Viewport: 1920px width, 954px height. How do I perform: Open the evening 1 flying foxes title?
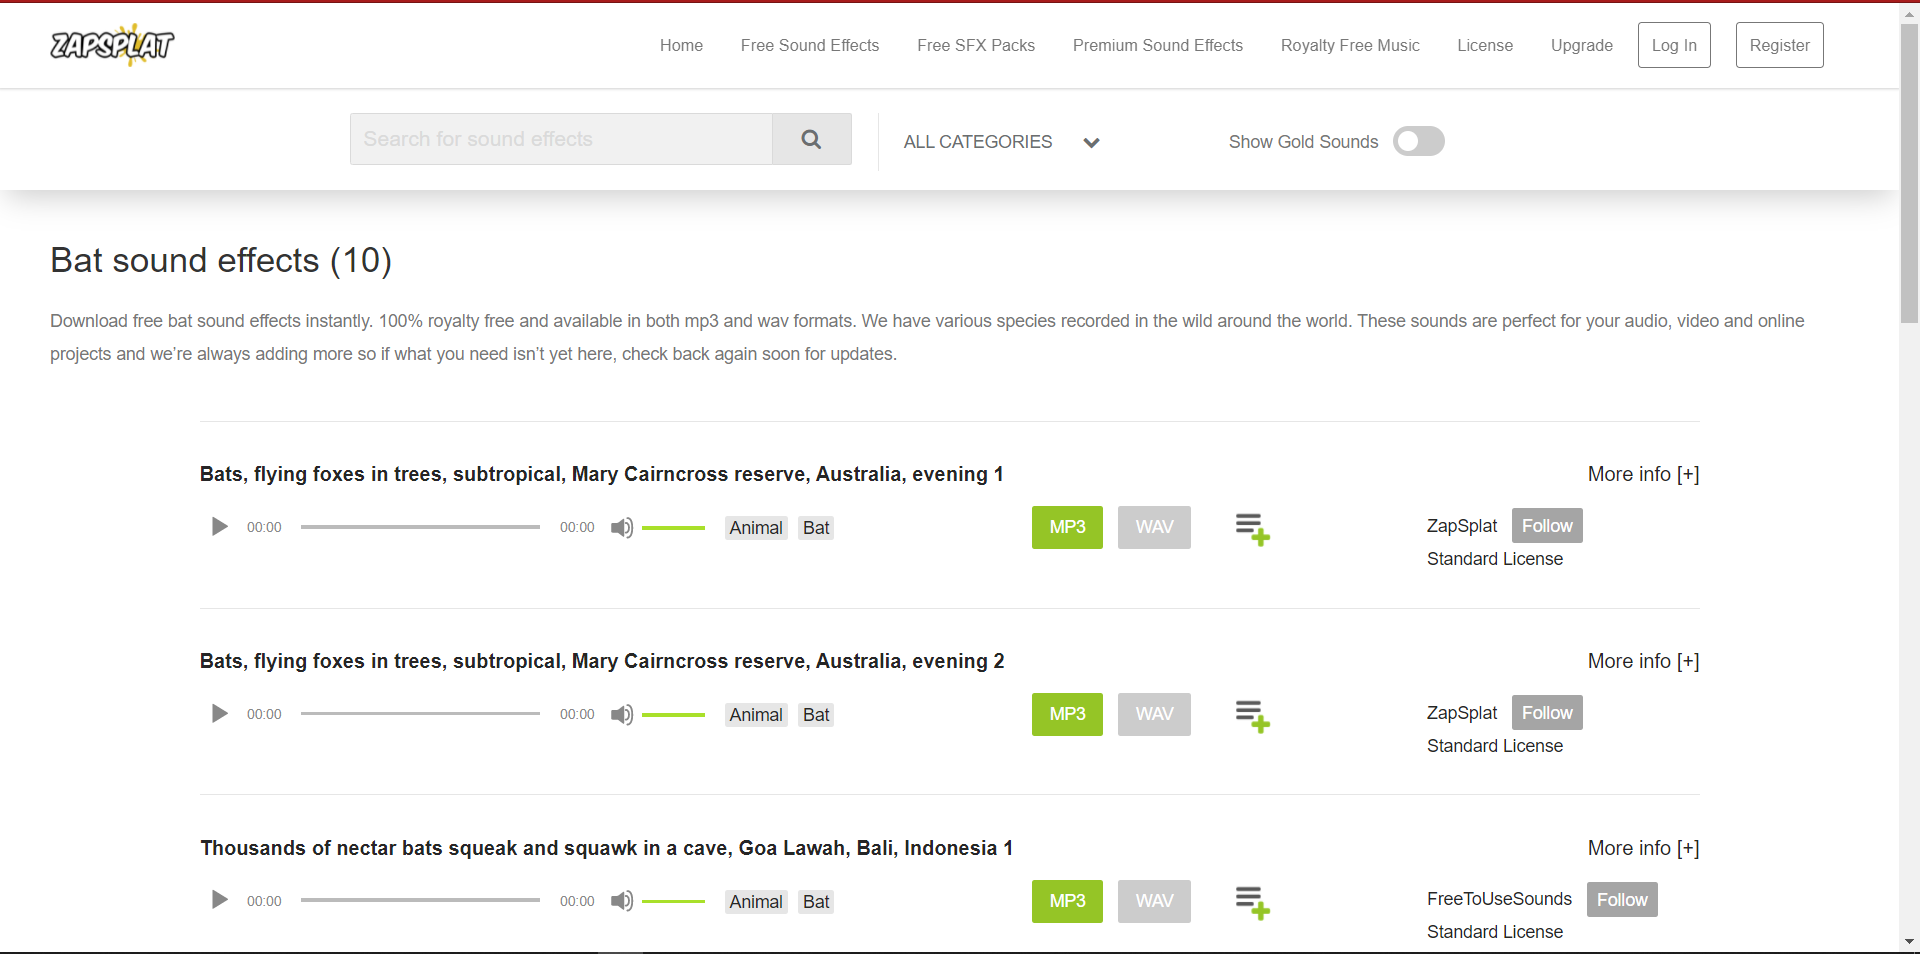601,474
